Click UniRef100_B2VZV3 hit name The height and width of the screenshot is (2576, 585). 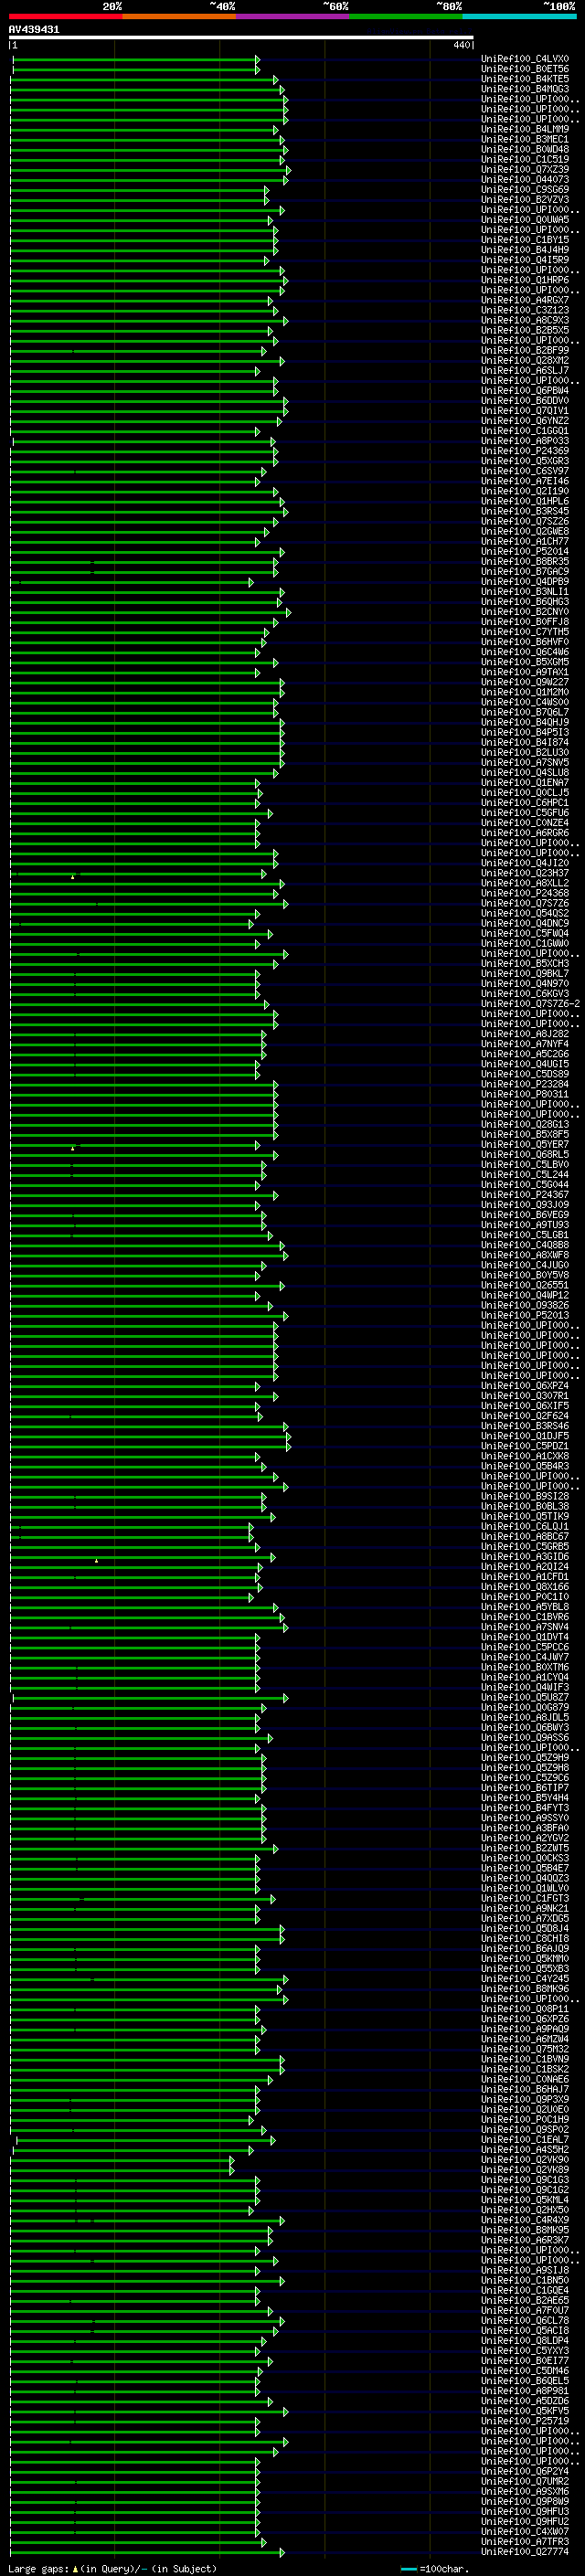point(525,199)
